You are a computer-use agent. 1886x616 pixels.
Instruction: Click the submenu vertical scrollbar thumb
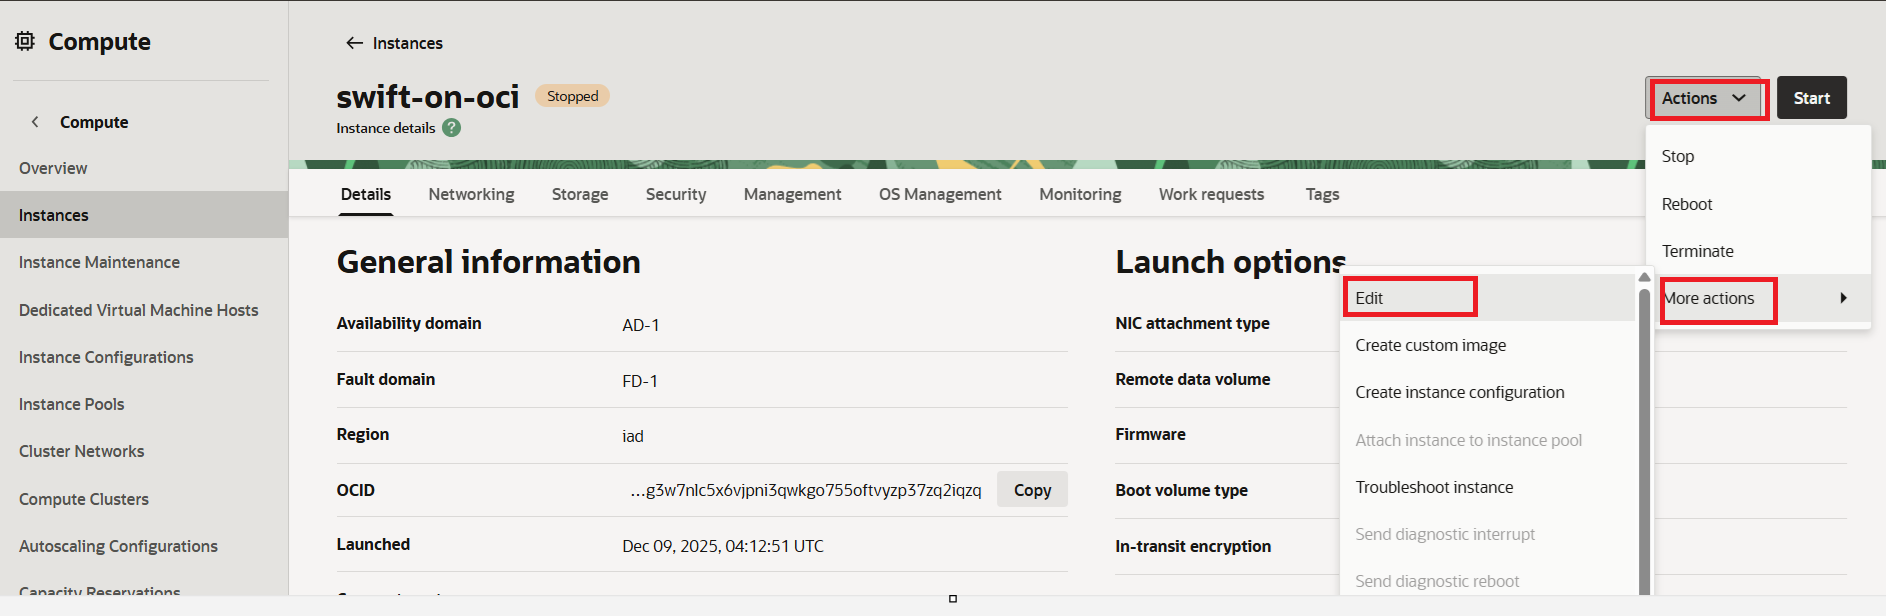[x=1644, y=440]
